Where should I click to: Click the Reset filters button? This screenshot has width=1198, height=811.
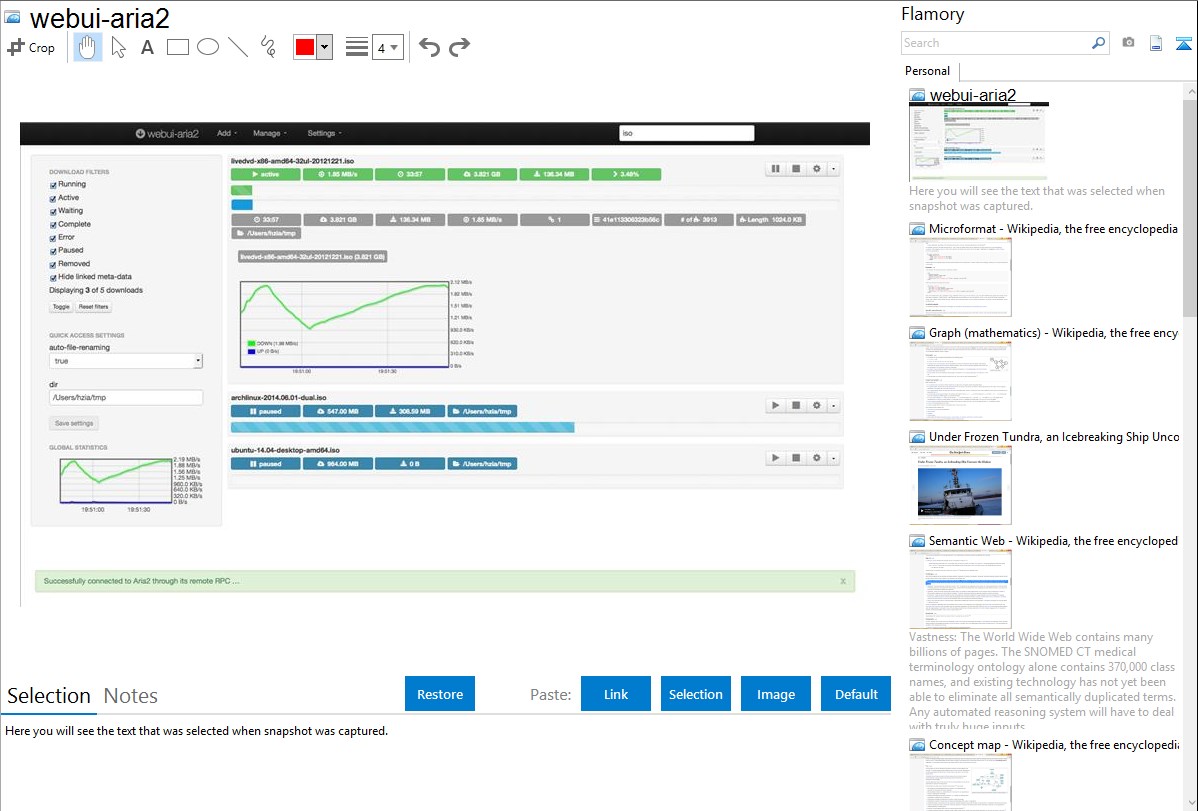pos(93,307)
